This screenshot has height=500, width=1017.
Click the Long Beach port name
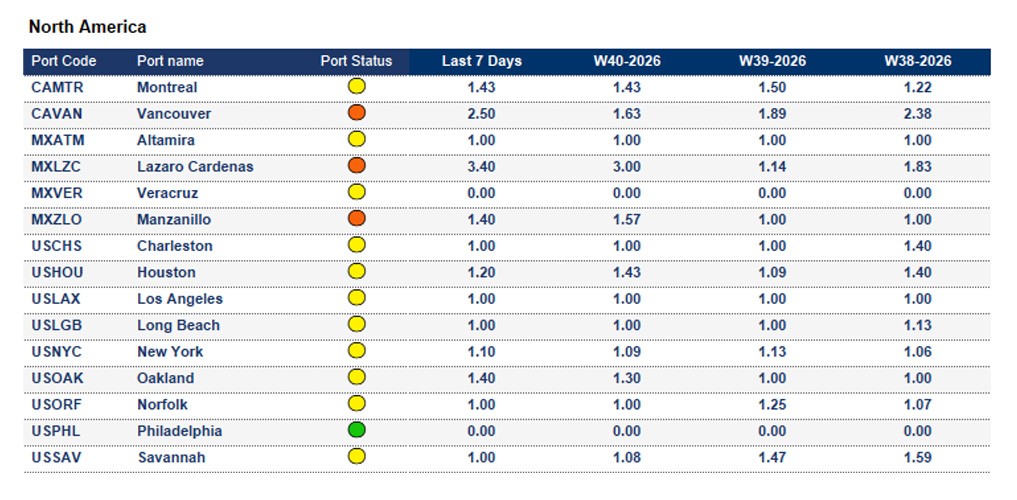pos(178,325)
